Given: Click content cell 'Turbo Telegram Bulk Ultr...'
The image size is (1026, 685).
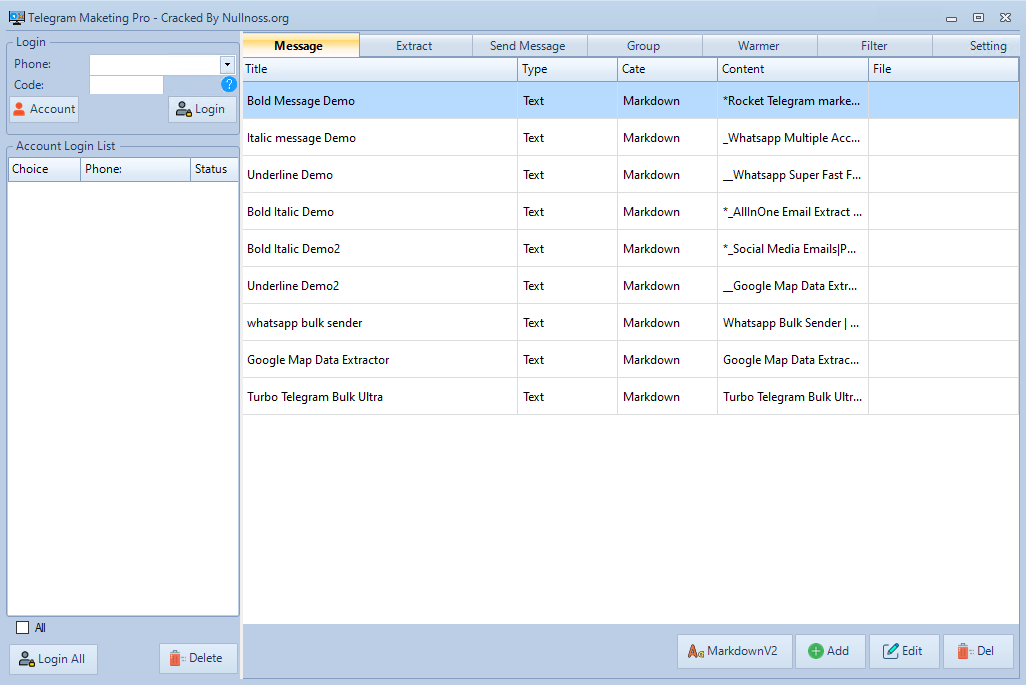Looking at the screenshot, I should click(792, 396).
